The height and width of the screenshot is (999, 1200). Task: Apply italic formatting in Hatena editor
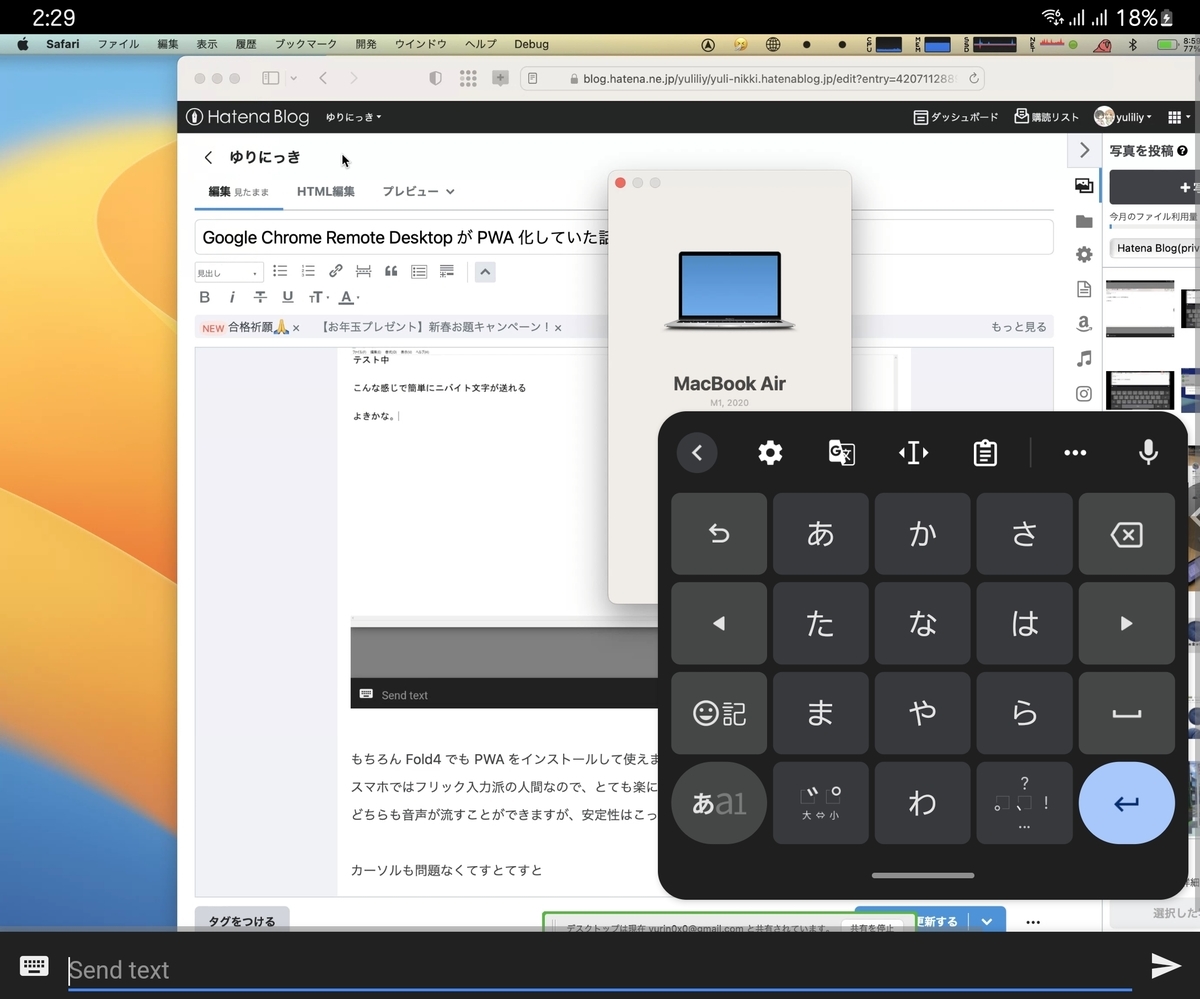click(x=232, y=297)
